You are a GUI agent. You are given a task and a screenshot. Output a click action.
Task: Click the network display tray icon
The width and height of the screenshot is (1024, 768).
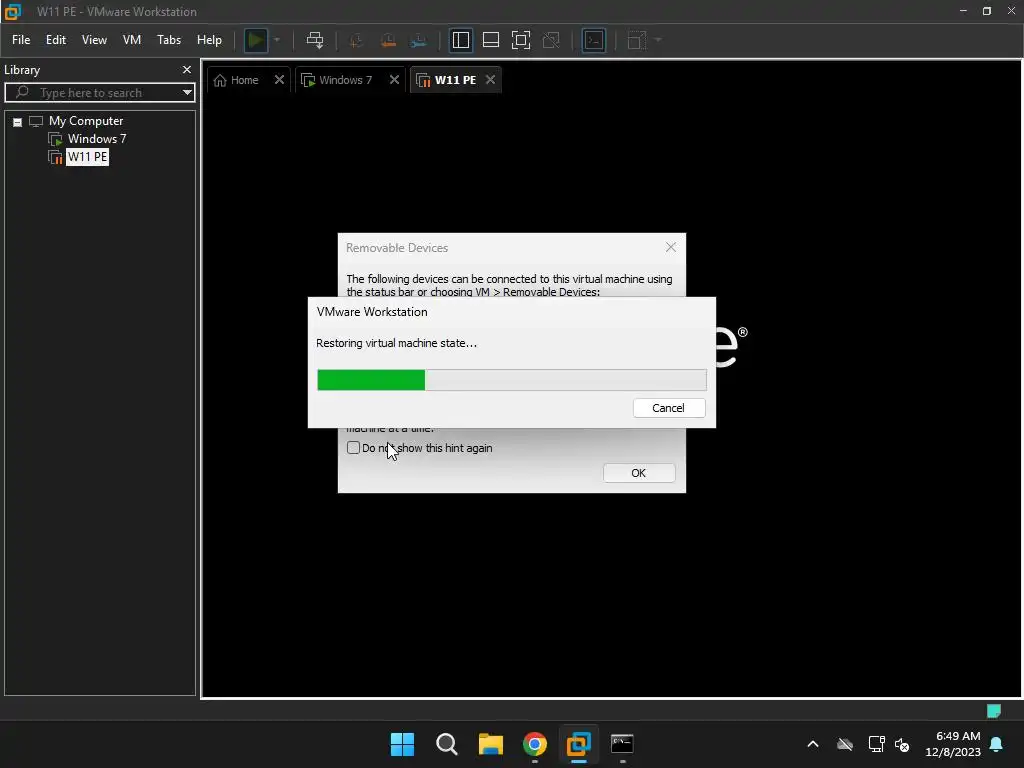point(876,744)
